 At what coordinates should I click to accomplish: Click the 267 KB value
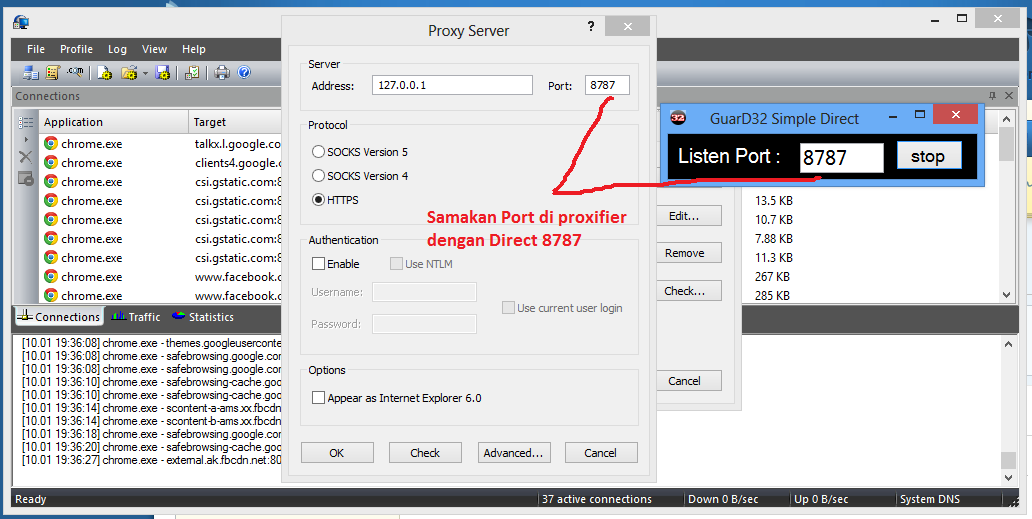[772, 277]
